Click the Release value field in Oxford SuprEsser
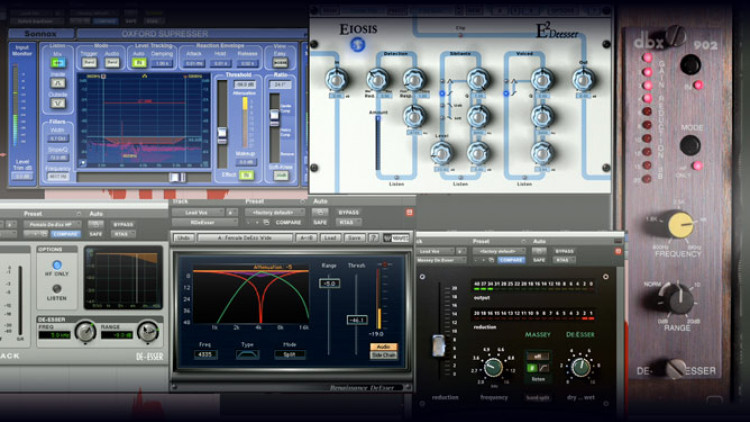Viewport: 750px width, 422px height. pos(247,63)
